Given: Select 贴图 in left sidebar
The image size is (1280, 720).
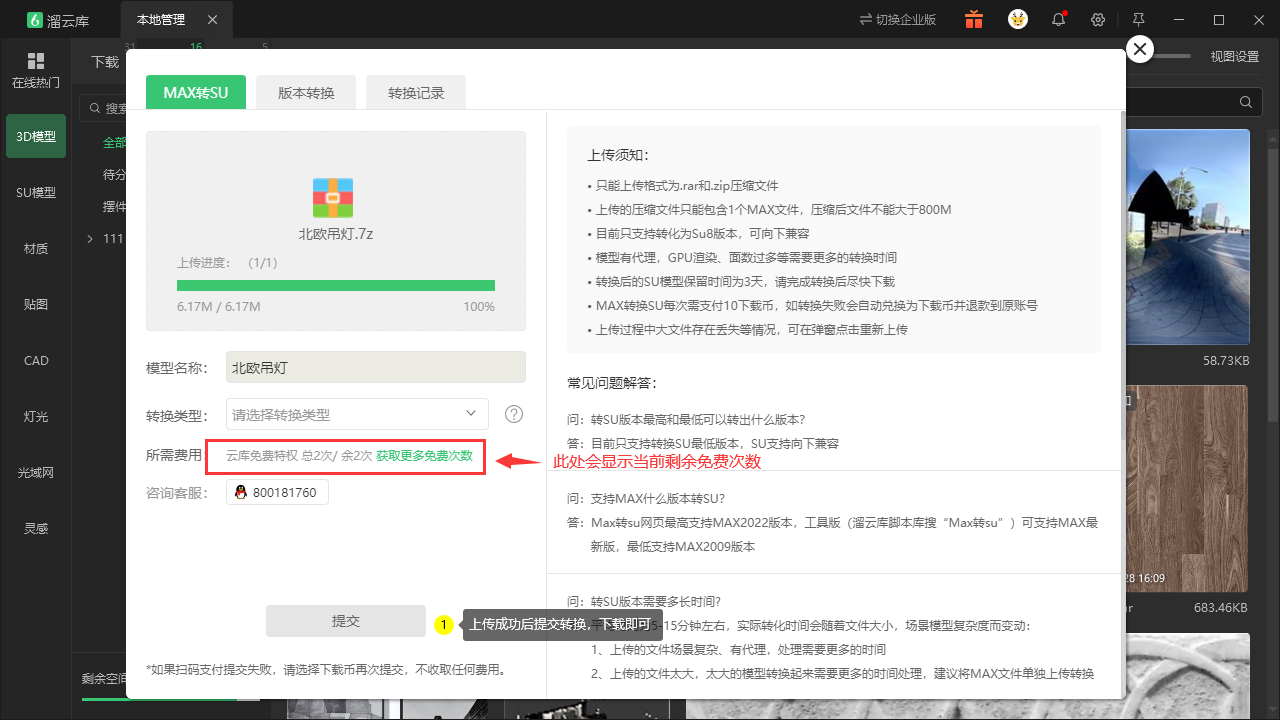Looking at the screenshot, I should pos(36,304).
